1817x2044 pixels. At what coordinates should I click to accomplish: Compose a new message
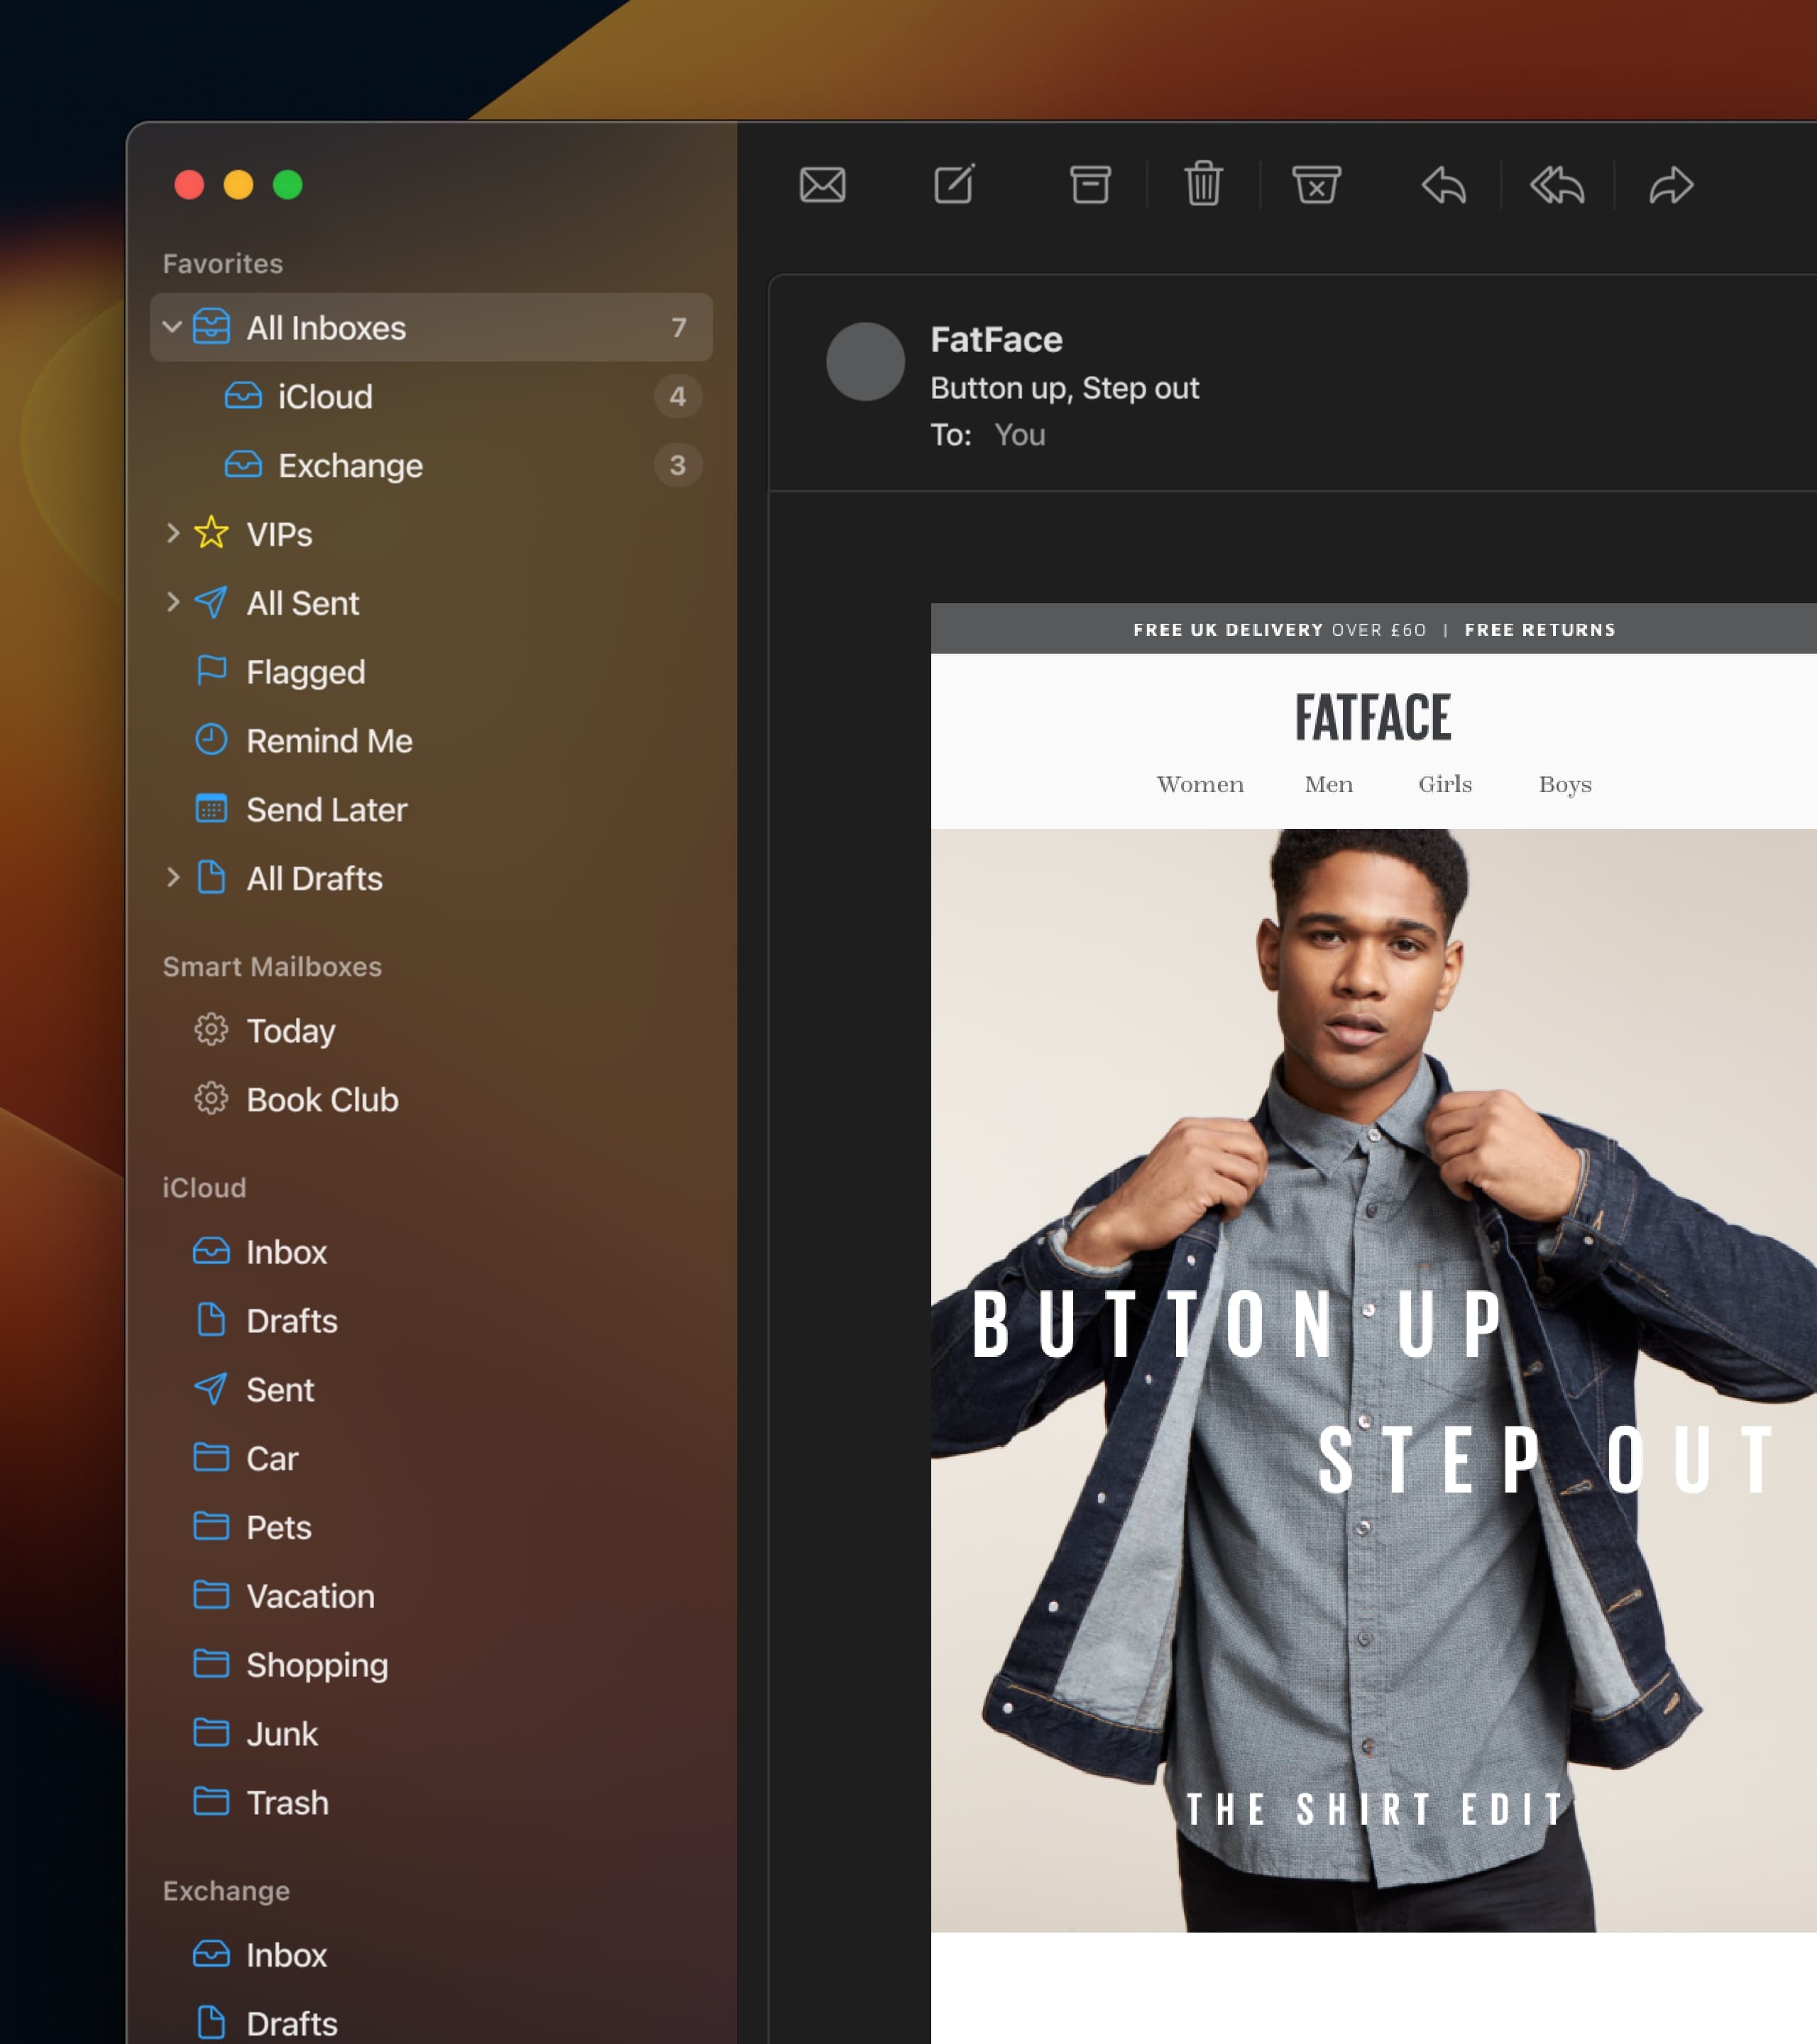tap(954, 184)
